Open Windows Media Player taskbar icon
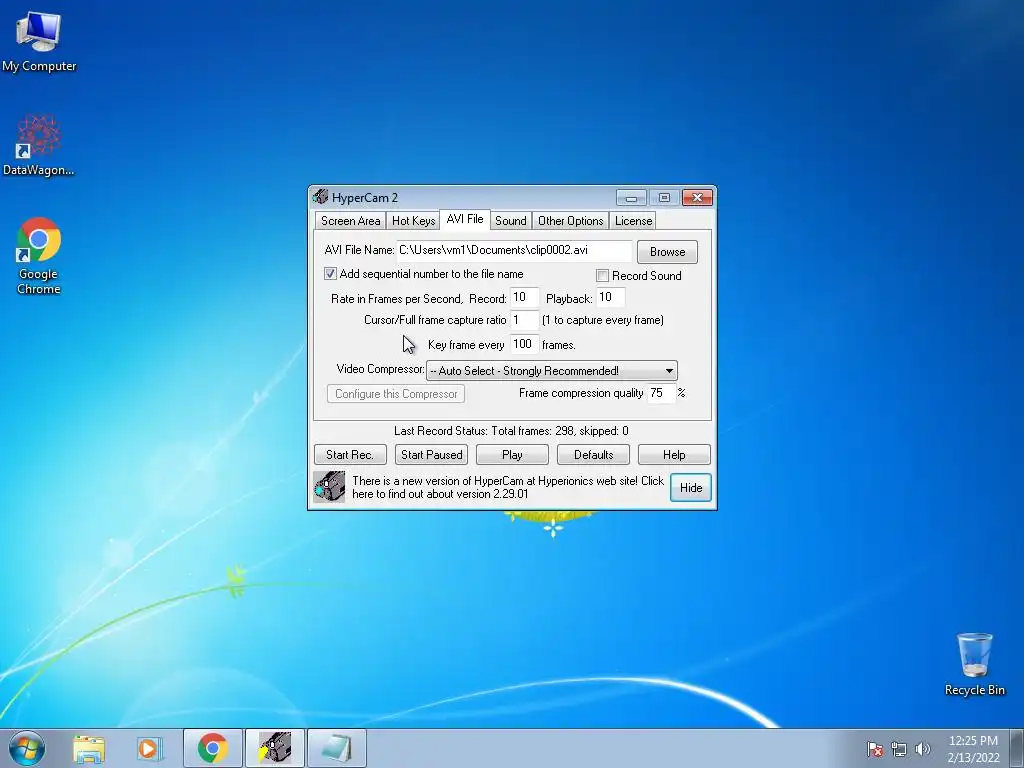1024x768 pixels. coord(150,749)
